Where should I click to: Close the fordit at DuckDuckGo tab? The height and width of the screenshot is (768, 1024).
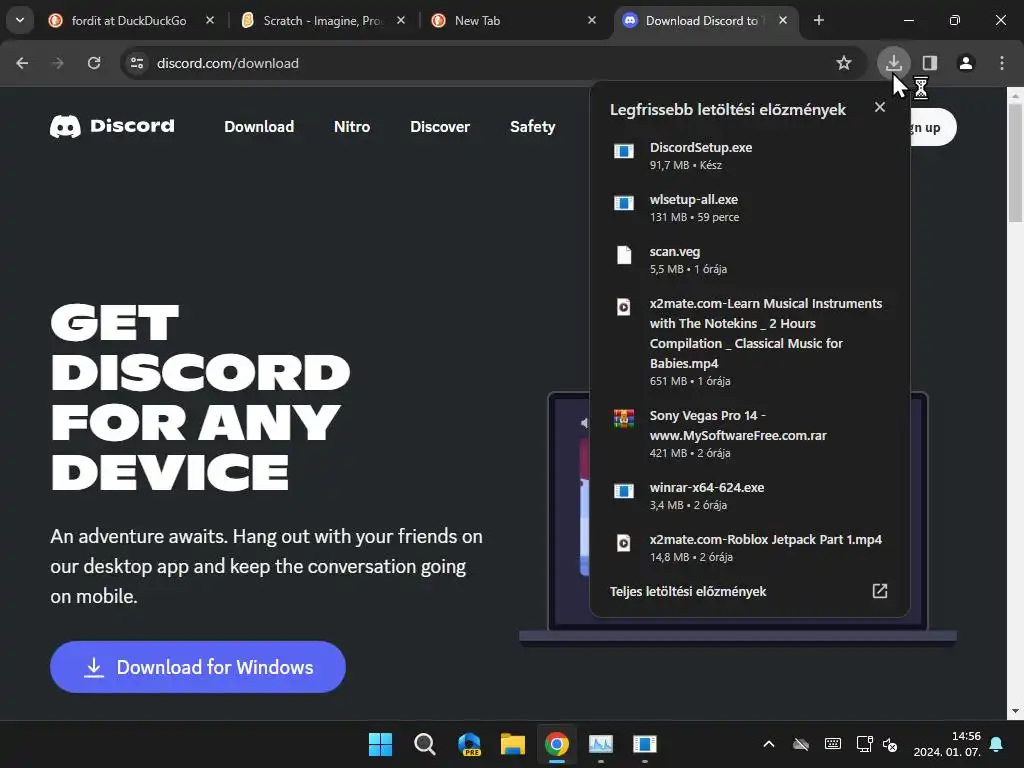(x=210, y=20)
